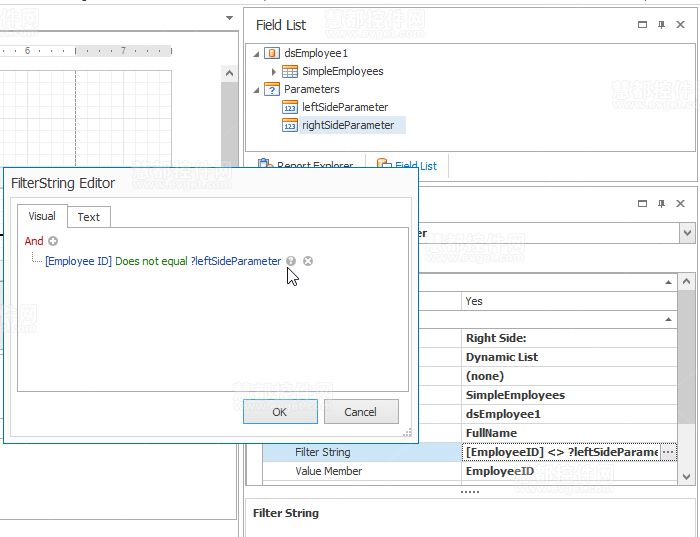Click the property description splitter dots
This screenshot has height=537, width=700.
pyautogui.click(x=470, y=492)
